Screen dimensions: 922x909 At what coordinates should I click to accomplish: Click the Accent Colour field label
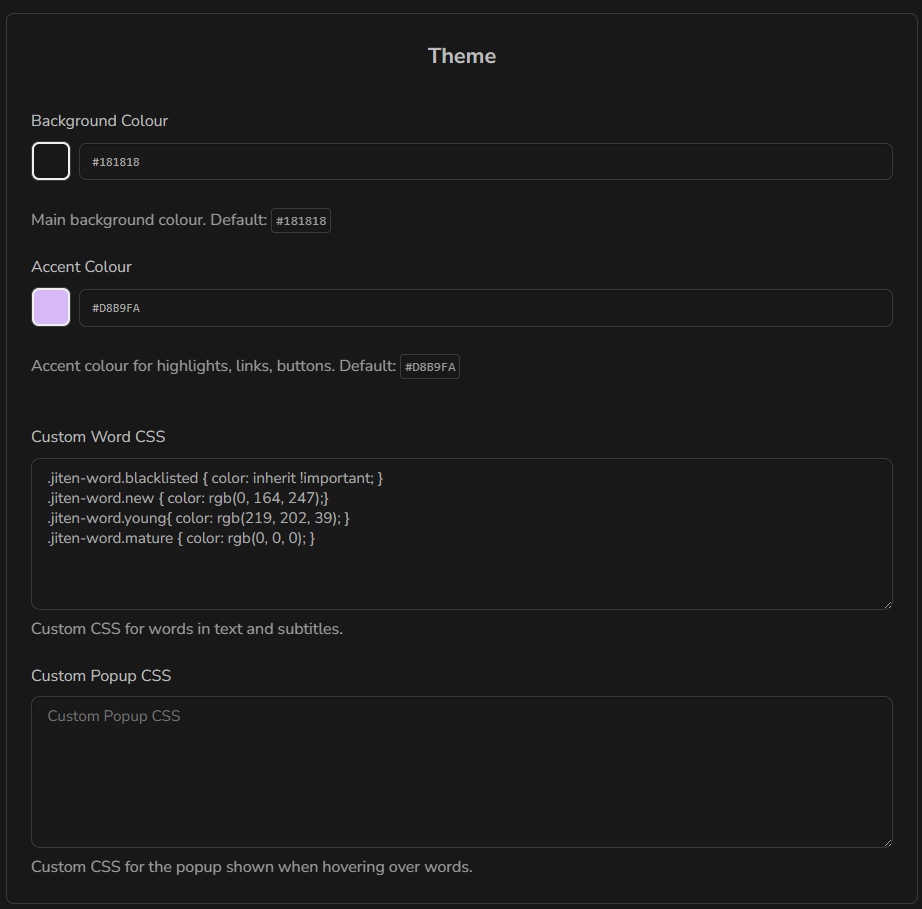[81, 267]
